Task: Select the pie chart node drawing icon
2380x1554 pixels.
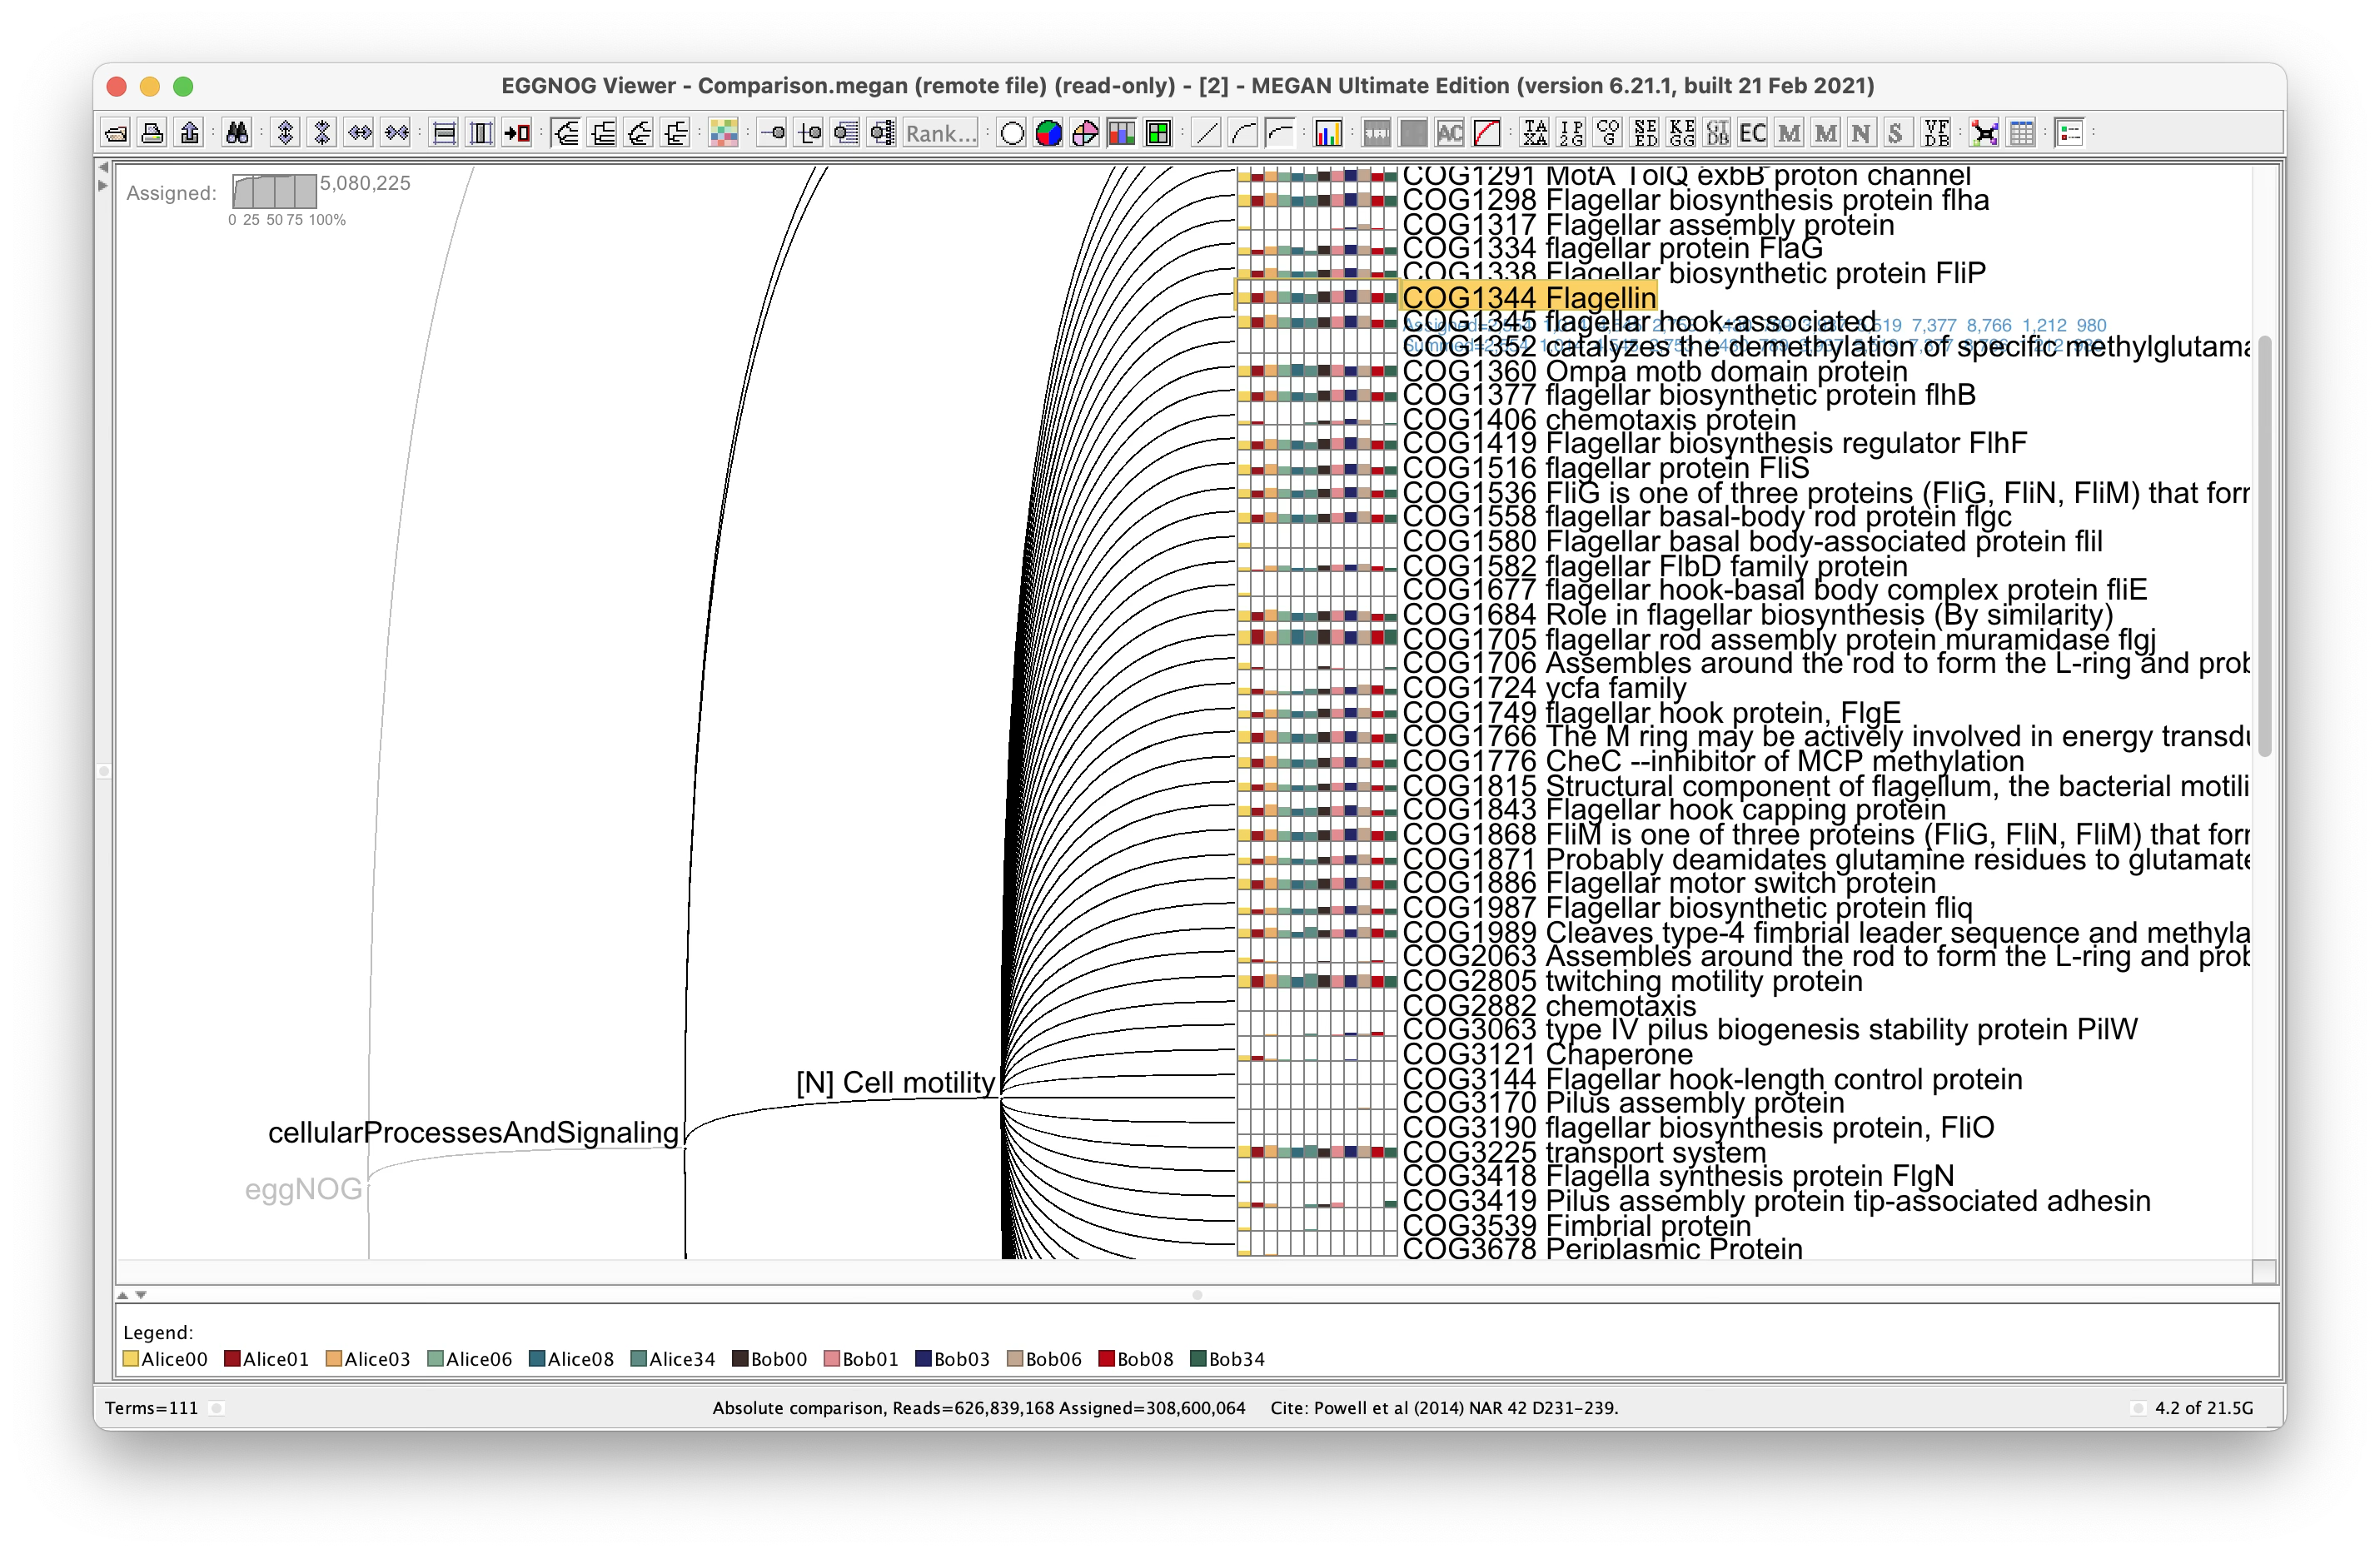Action: click(x=1048, y=133)
